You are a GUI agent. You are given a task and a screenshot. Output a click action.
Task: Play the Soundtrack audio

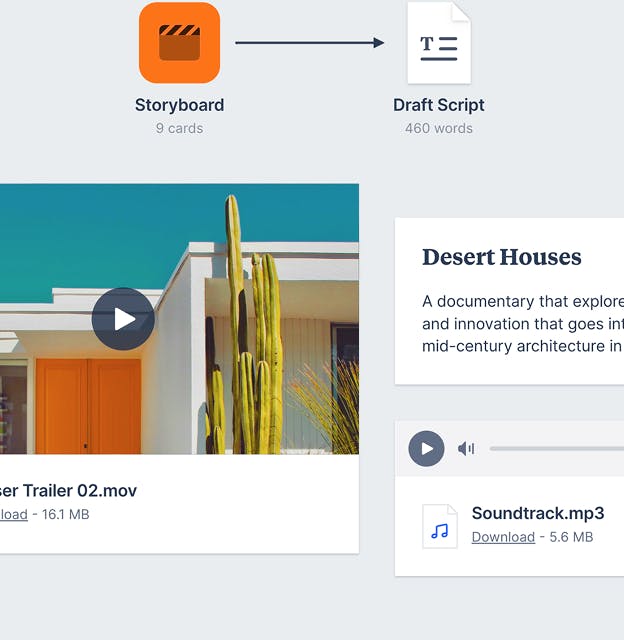[x=426, y=449]
